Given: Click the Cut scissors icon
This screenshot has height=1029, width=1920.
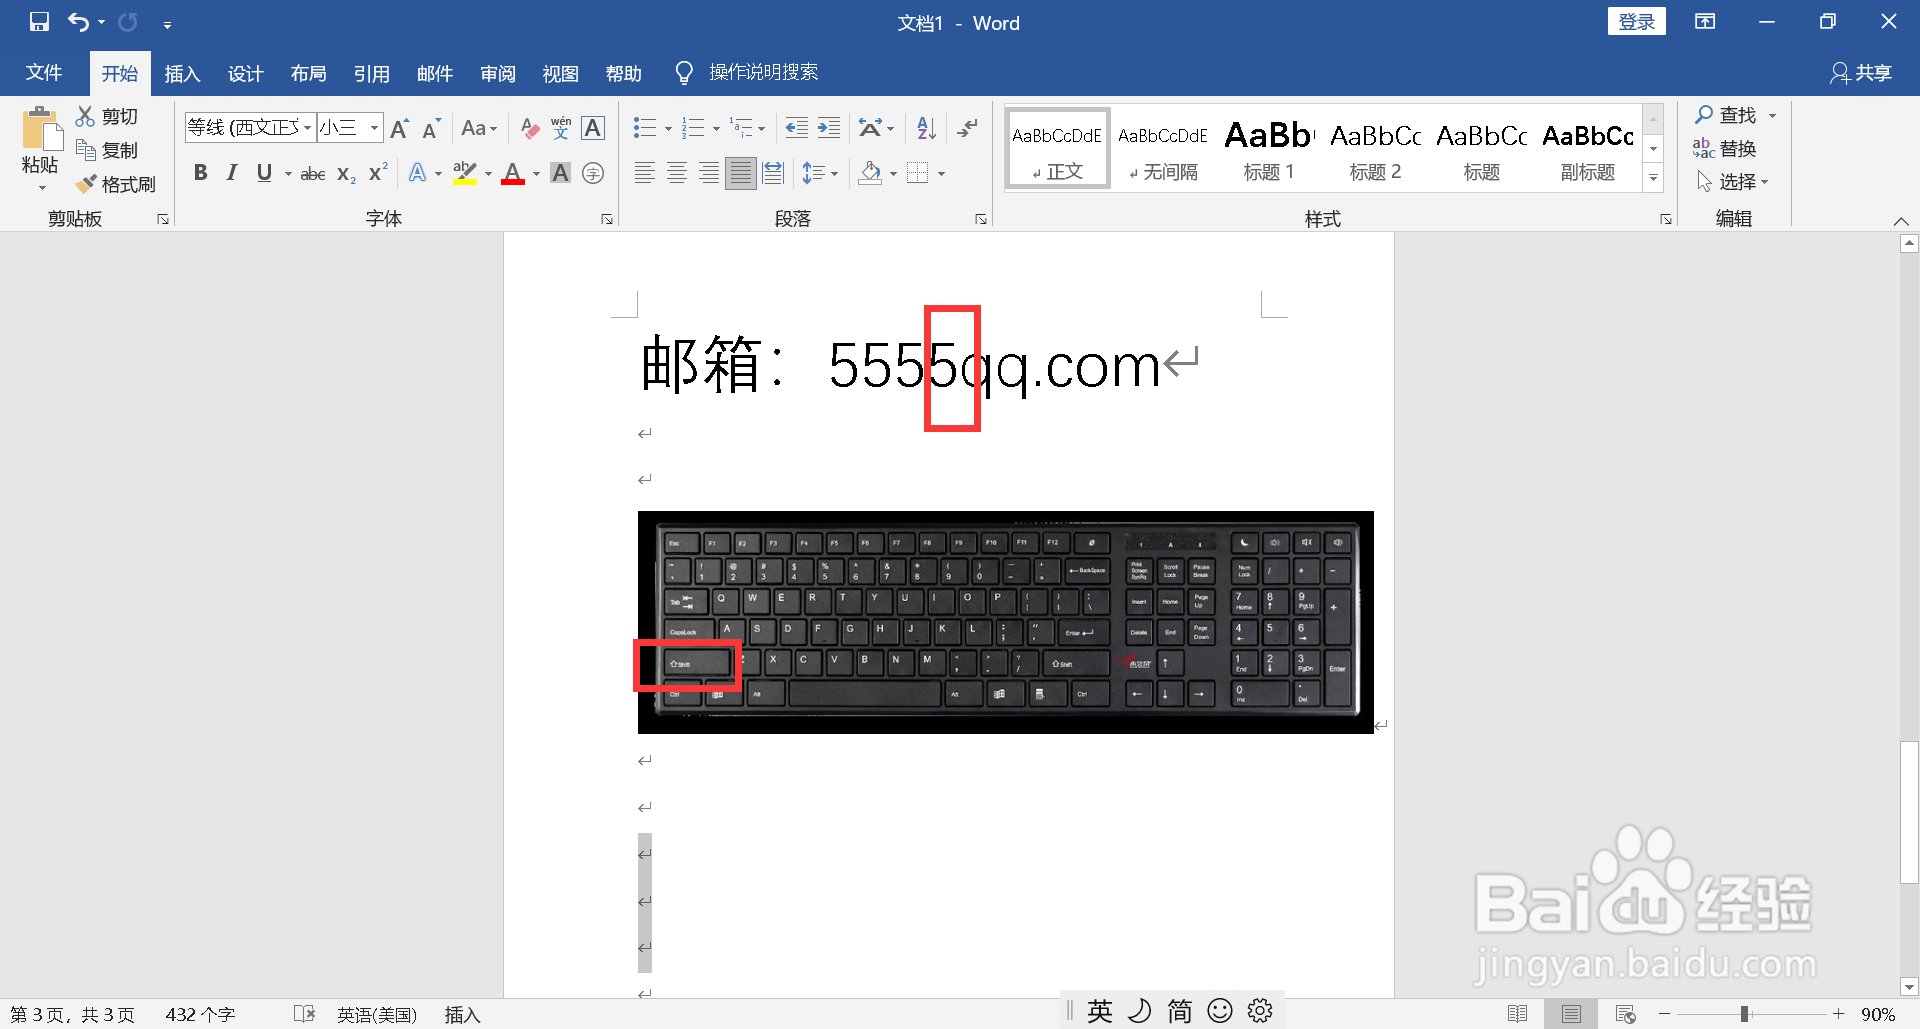Looking at the screenshot, I should coord(86,116).
